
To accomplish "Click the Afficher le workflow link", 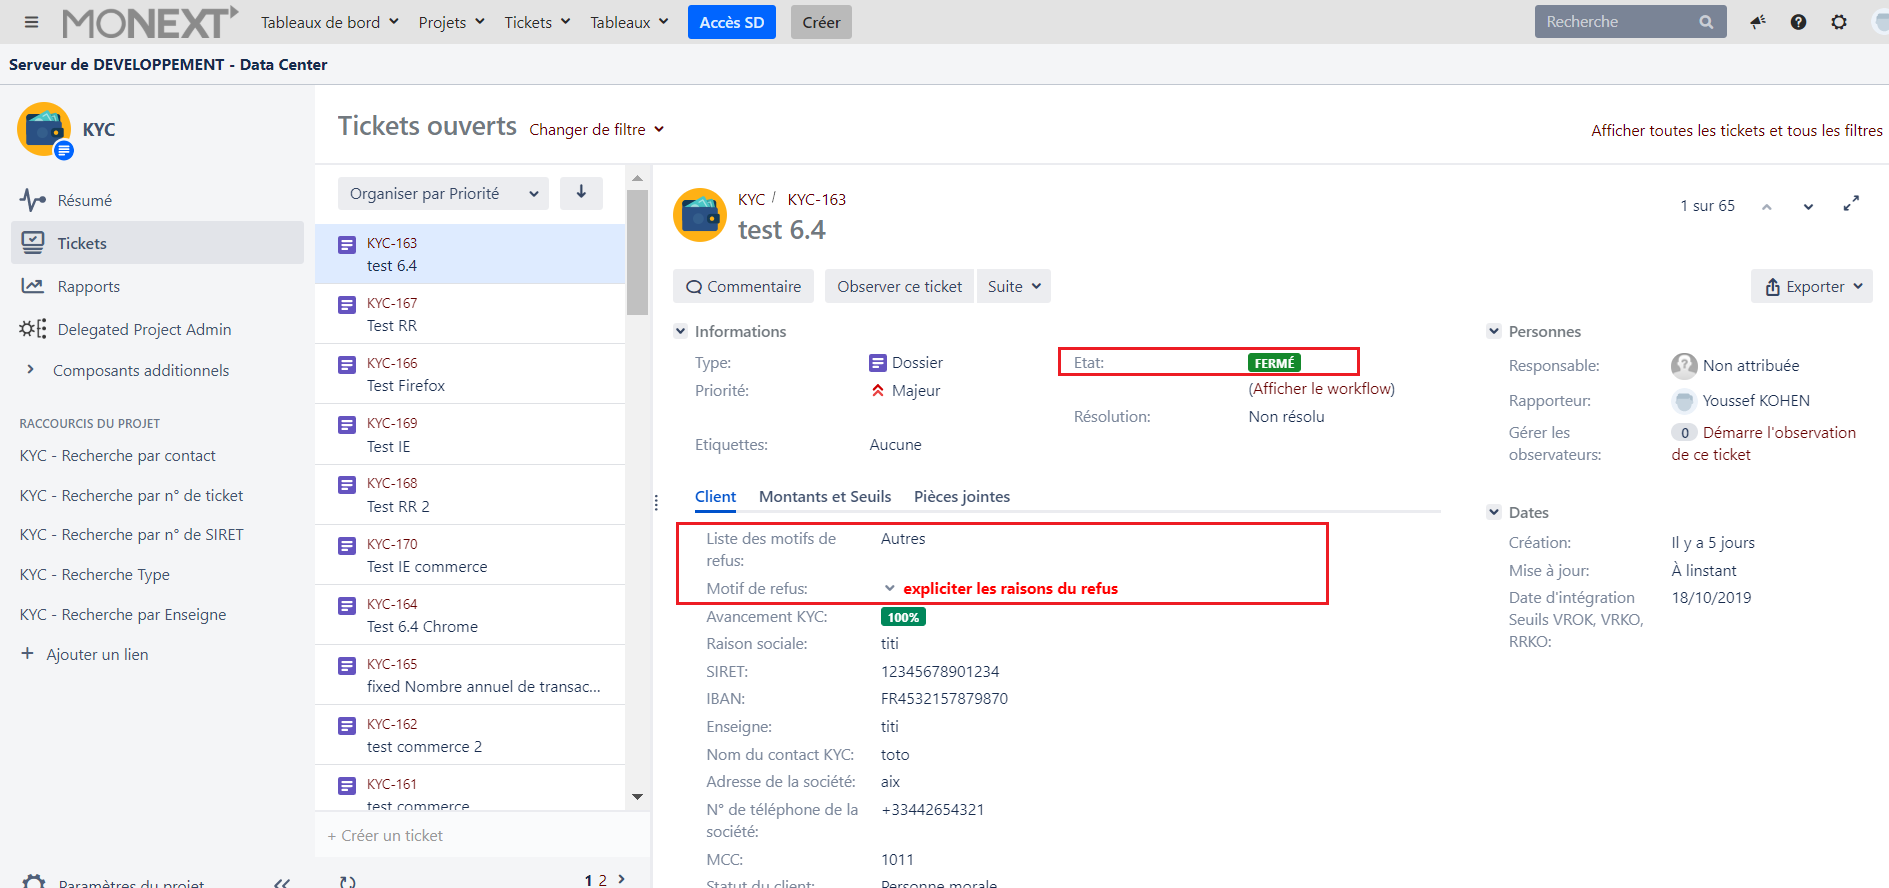I will 1321,388.
